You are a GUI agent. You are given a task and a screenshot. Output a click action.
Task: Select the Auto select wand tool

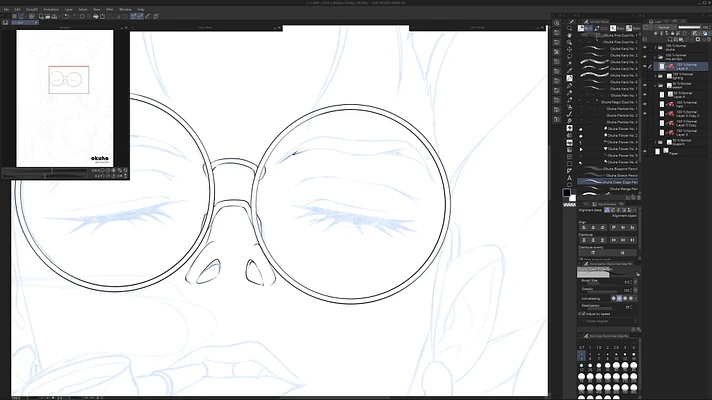click(569, 63)
